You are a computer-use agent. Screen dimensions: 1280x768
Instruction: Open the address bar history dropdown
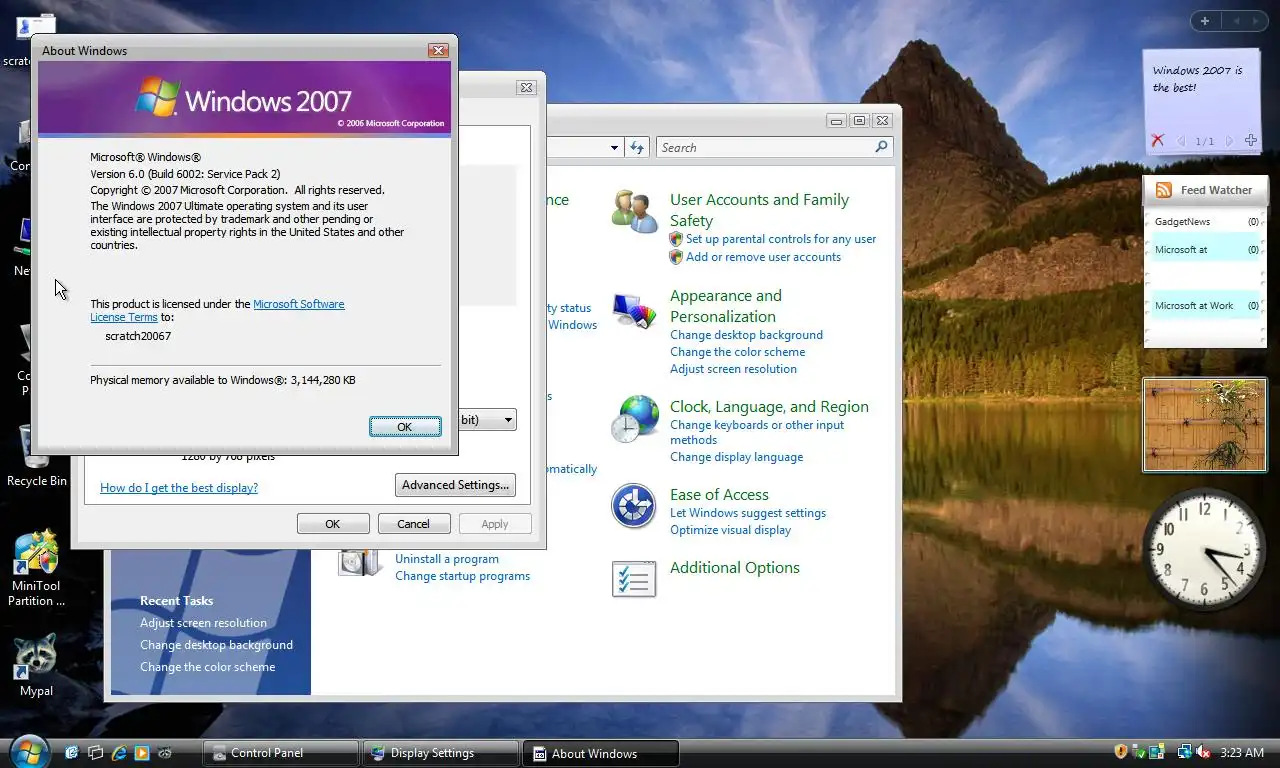coord(615,148)
